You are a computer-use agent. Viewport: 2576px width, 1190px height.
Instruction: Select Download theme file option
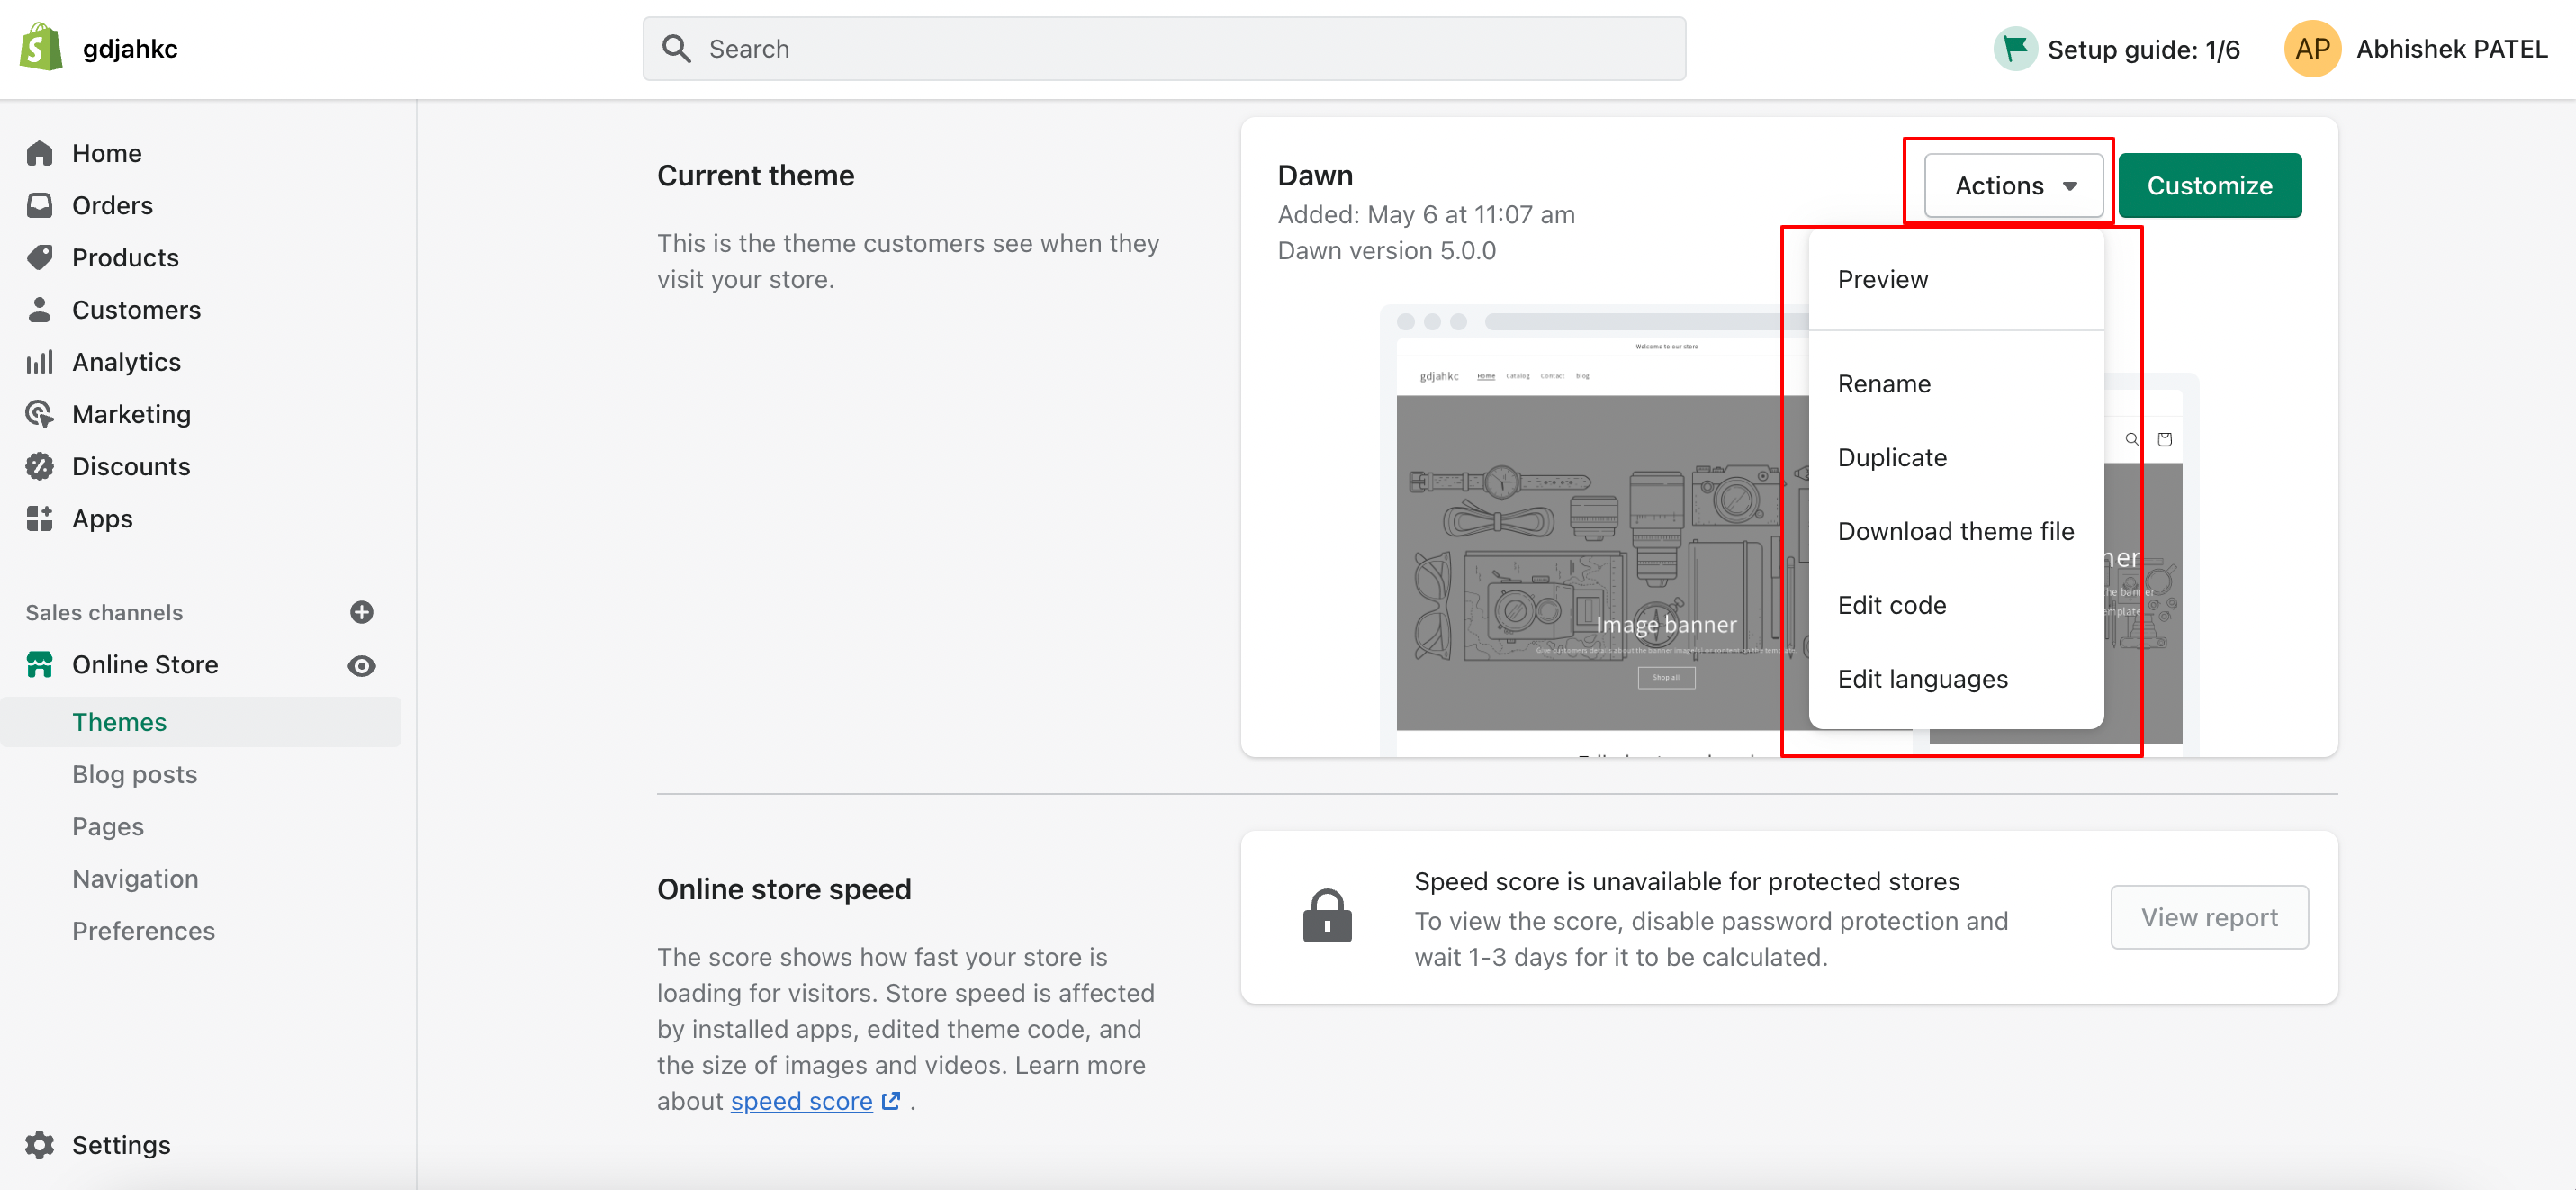click(x=1955, y=530)
